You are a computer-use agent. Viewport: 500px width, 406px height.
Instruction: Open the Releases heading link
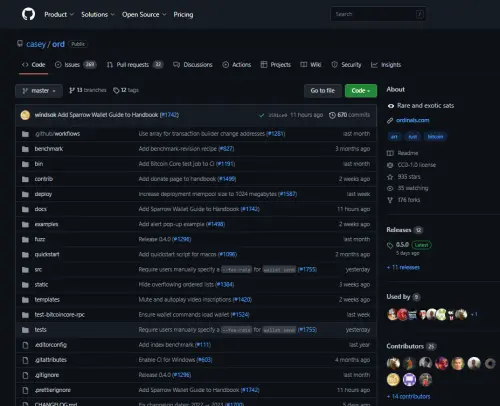click(405, 230)
